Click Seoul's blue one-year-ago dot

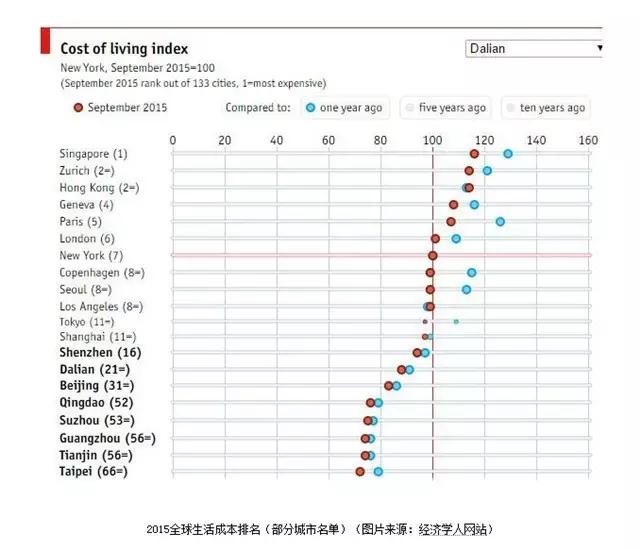(x=466, y=289)
